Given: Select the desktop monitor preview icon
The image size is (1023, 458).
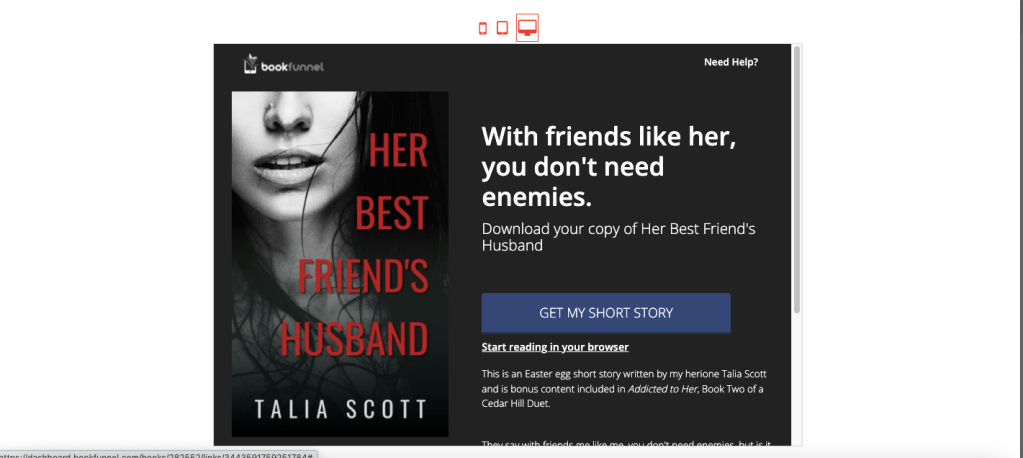Looking at the screenshot, I should 527,27.
